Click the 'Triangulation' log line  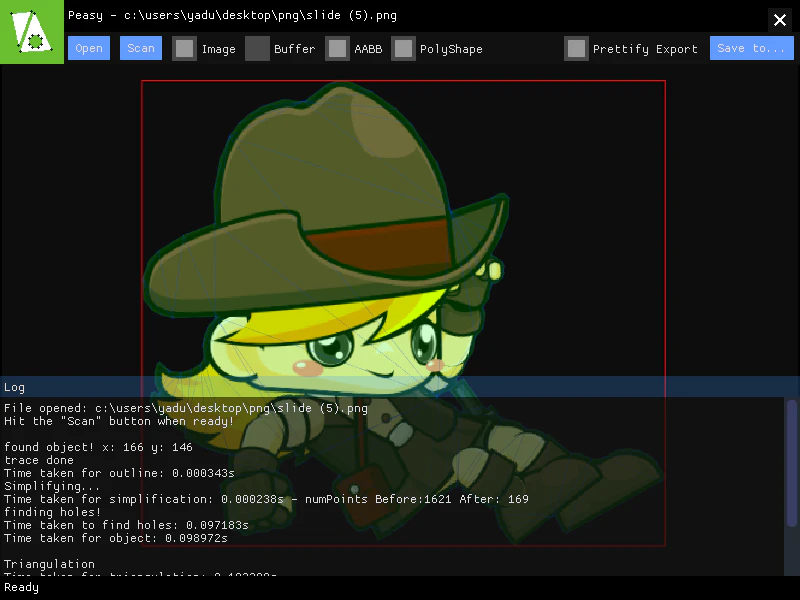pyautogui.click(x=49, y=564)
